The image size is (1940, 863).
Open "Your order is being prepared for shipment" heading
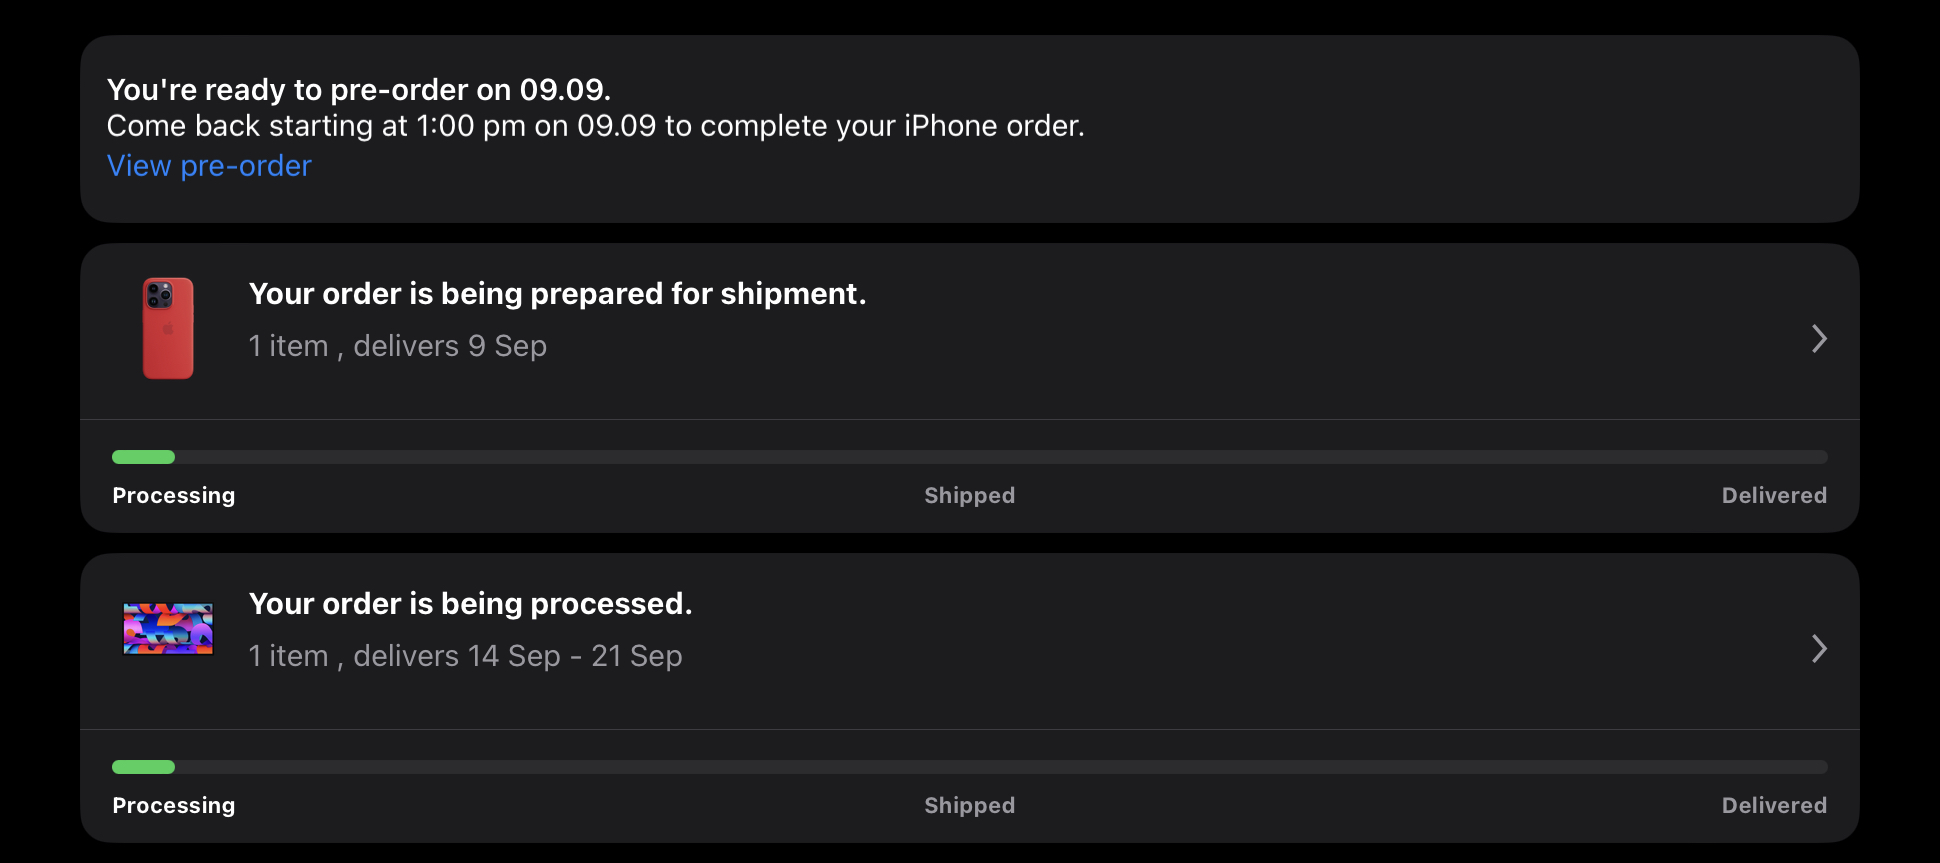click(557, 294)
